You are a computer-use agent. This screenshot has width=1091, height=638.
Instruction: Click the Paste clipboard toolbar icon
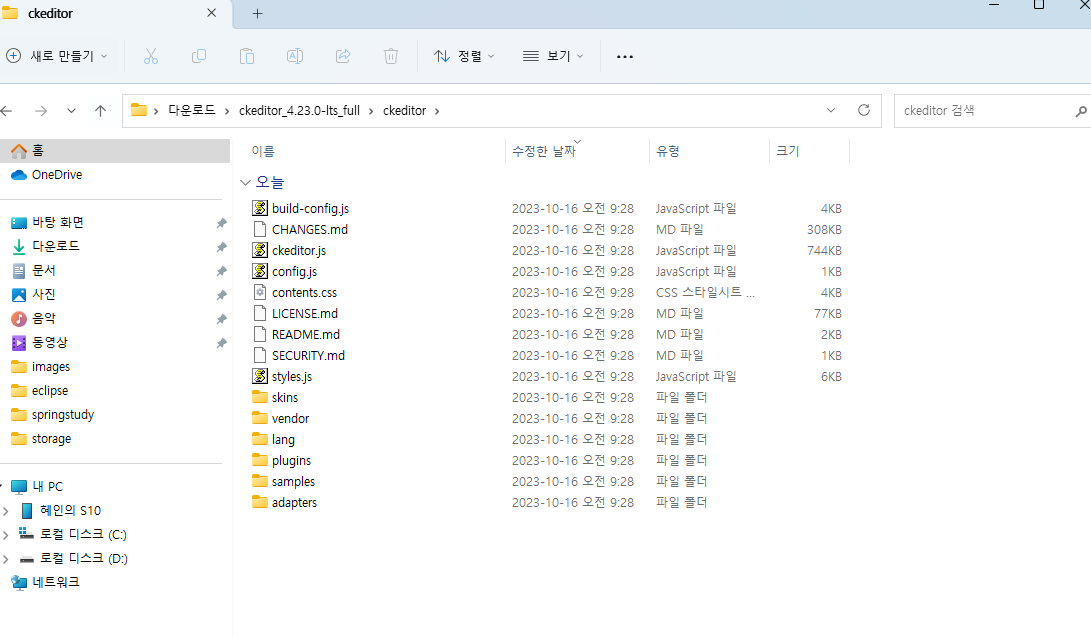(x=247, y=56)
